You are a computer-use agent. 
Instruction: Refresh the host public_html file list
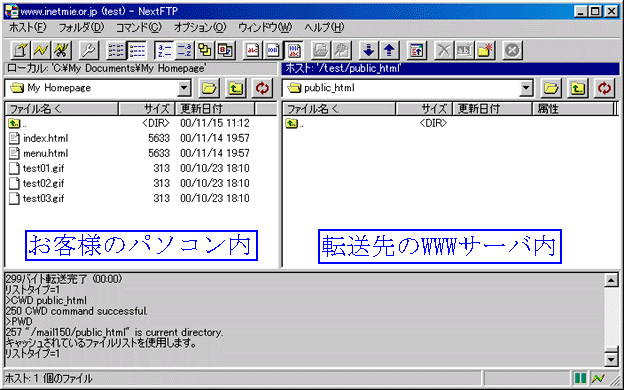pos(604,88)
